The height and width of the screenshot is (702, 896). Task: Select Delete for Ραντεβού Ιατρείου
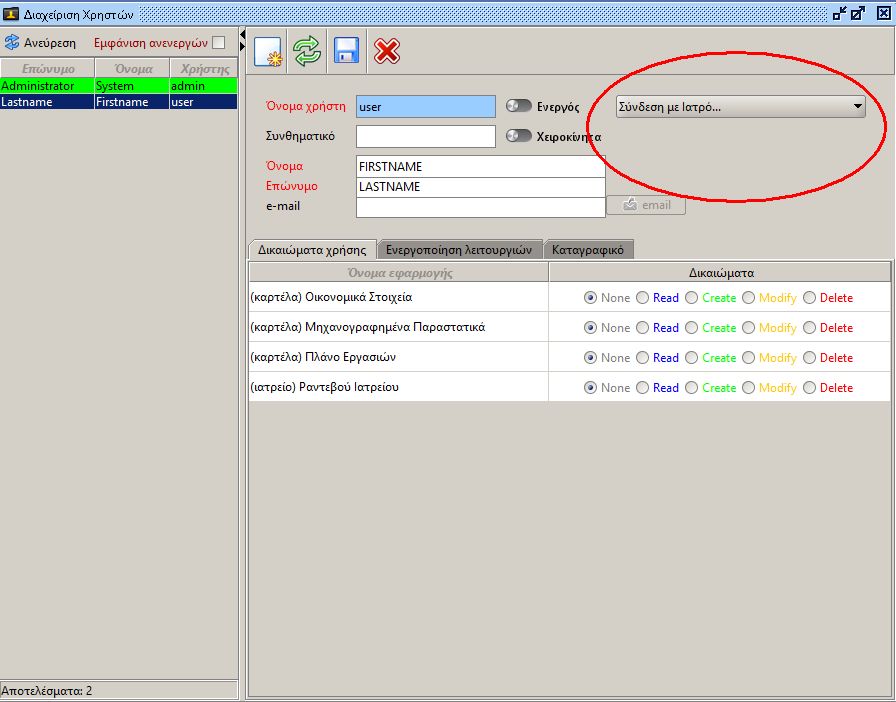point(810,388)
